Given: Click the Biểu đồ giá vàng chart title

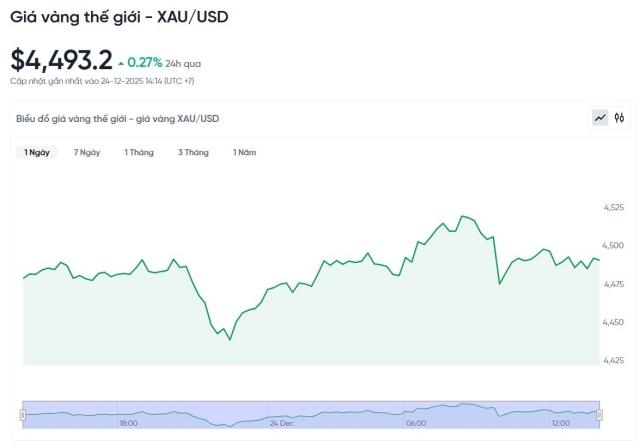Looking at the screenshot, I should click(117, 119).
